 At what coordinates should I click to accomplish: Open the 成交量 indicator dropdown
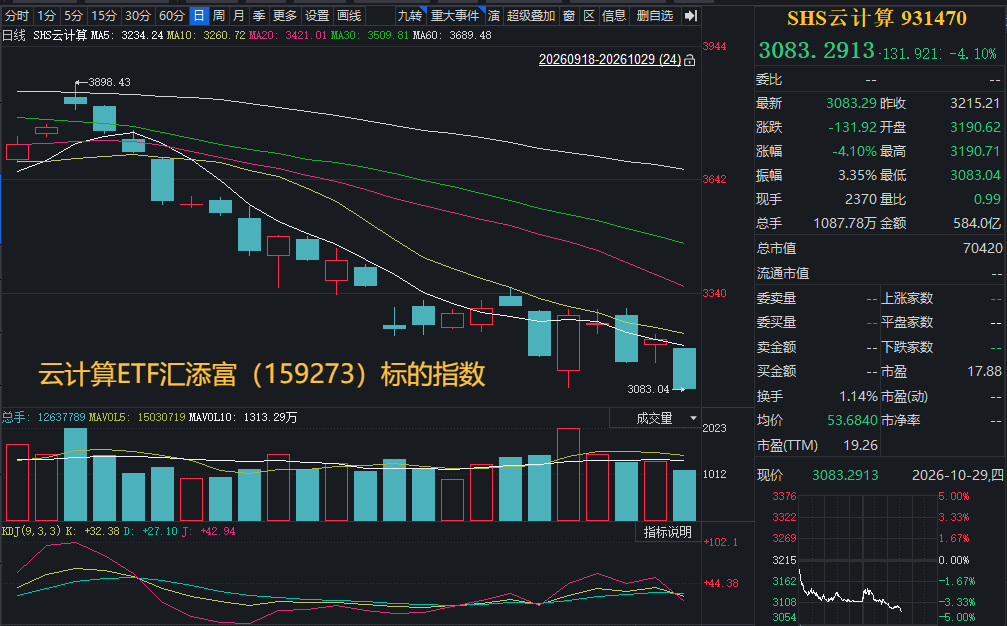(655, 419)
